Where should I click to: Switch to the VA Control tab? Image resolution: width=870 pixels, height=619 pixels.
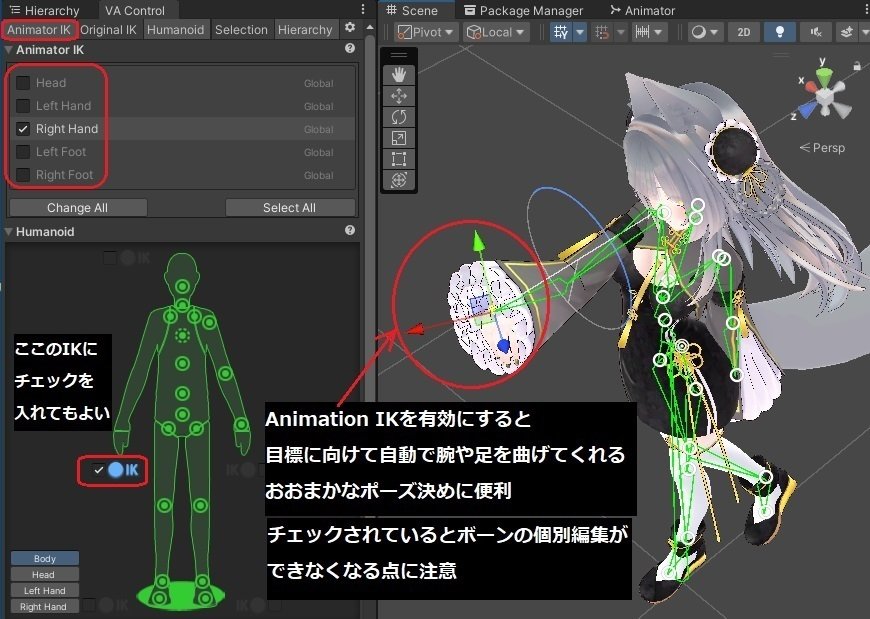(x=135, y=10)
